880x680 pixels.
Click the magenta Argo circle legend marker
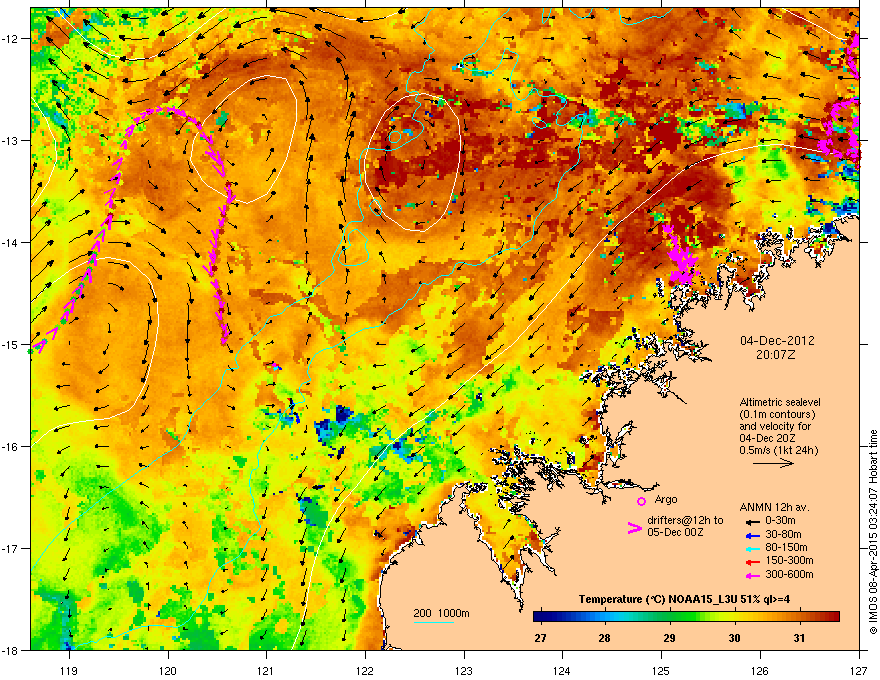641,501
